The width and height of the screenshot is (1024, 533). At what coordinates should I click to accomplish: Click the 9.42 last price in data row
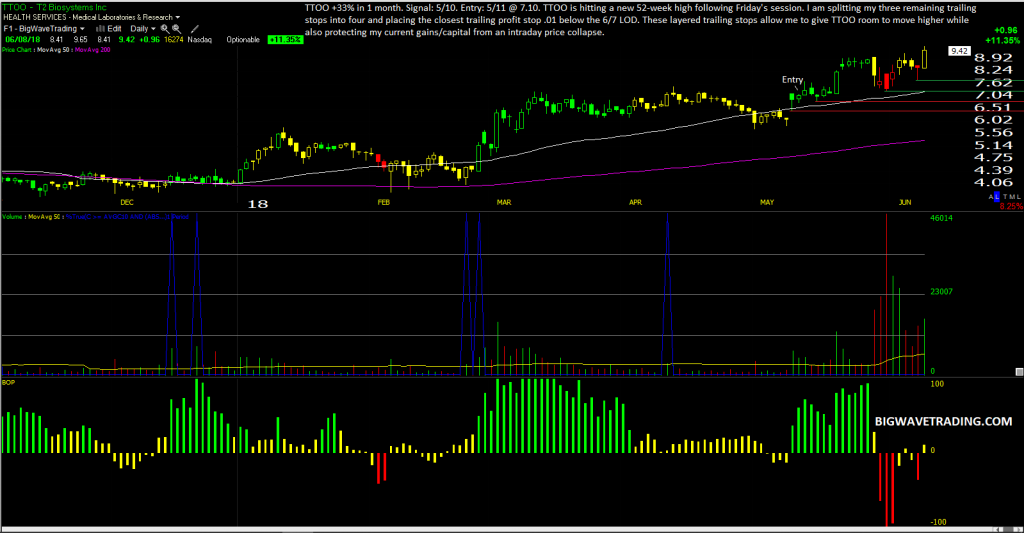click(127, 39)
